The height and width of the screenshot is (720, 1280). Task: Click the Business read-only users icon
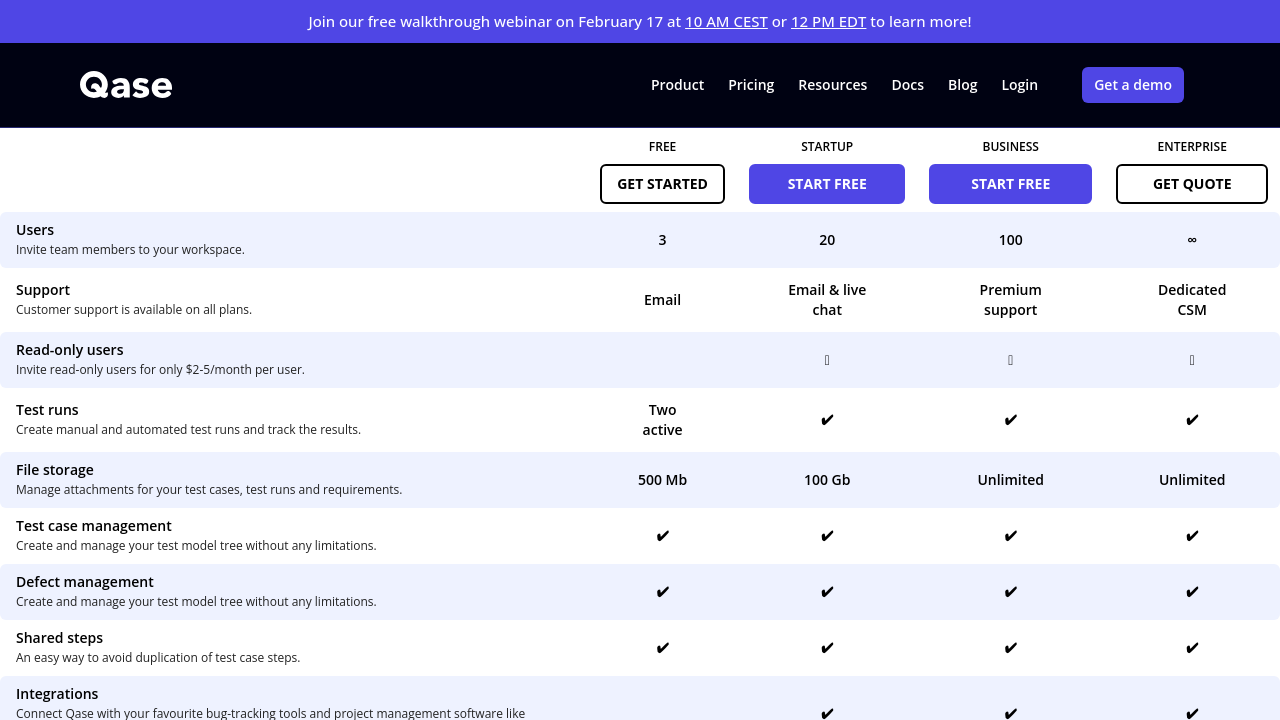tap(1010, 360)
